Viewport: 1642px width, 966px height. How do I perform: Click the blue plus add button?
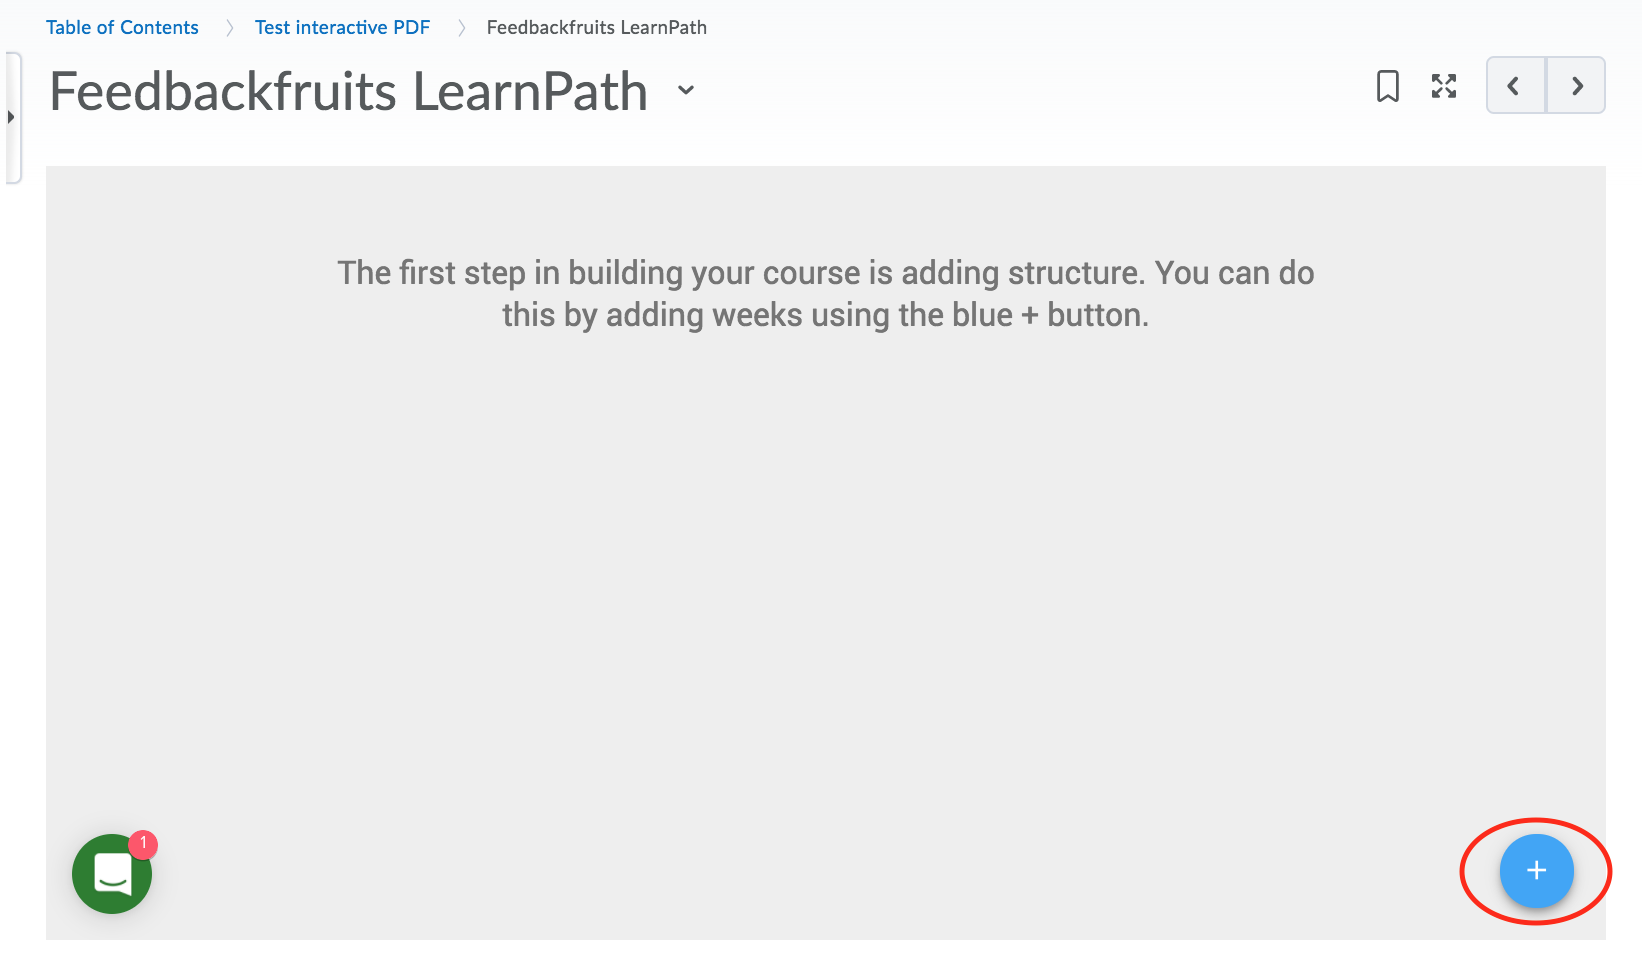pyautogui.click(x=1536, y=871)
